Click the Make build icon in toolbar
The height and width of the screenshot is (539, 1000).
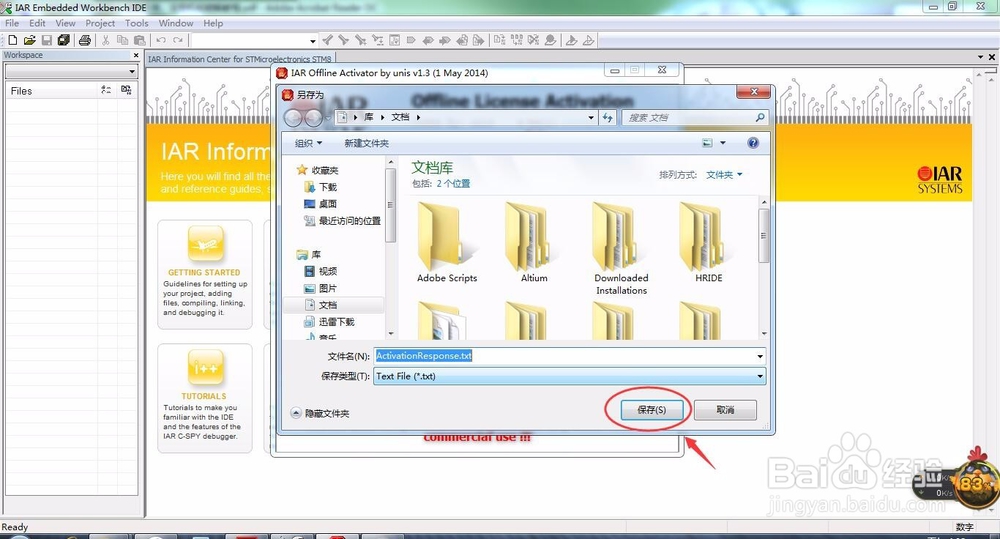tap(517, 40)
